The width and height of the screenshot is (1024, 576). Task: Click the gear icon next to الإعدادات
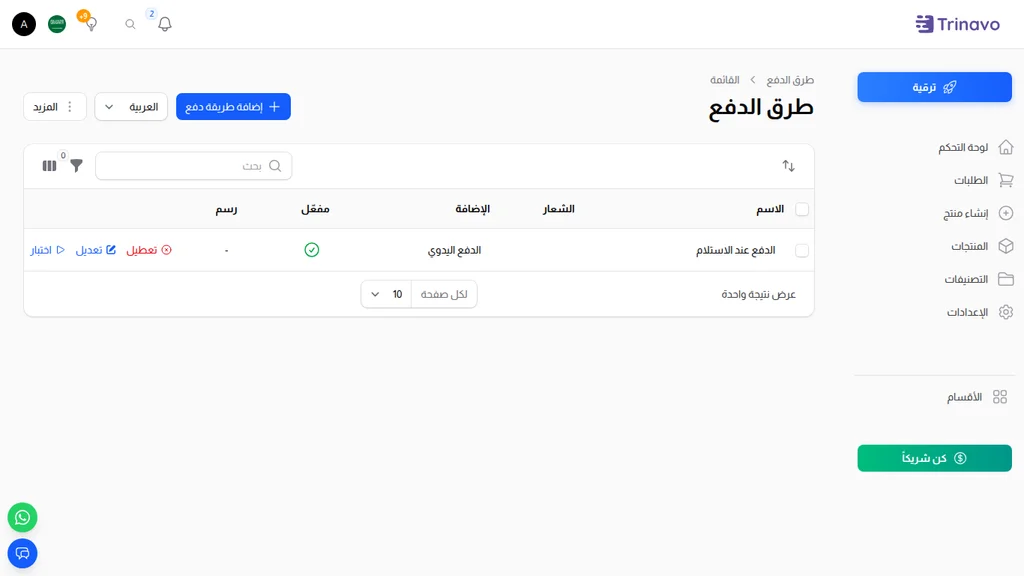pos(1006,312)
